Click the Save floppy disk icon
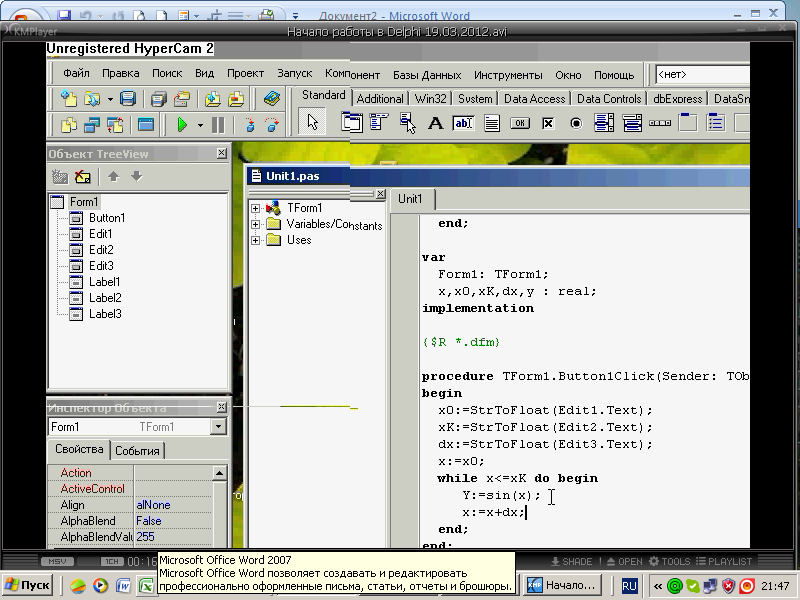The image size is (800, 600). (x=128, y=98)
